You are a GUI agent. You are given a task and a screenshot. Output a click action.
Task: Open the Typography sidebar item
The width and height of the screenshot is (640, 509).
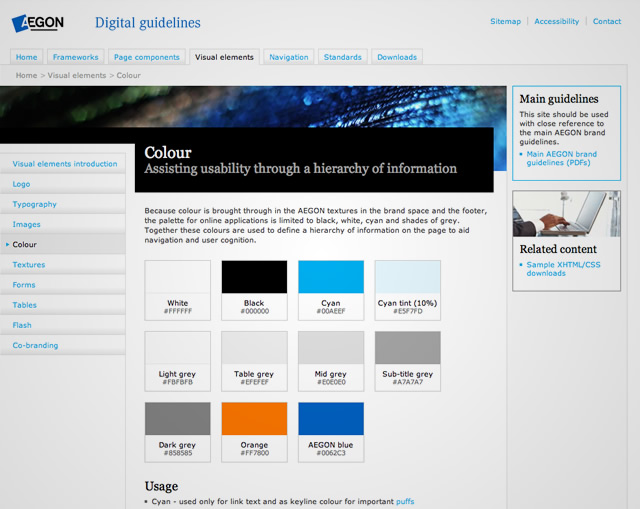point(63,204)
